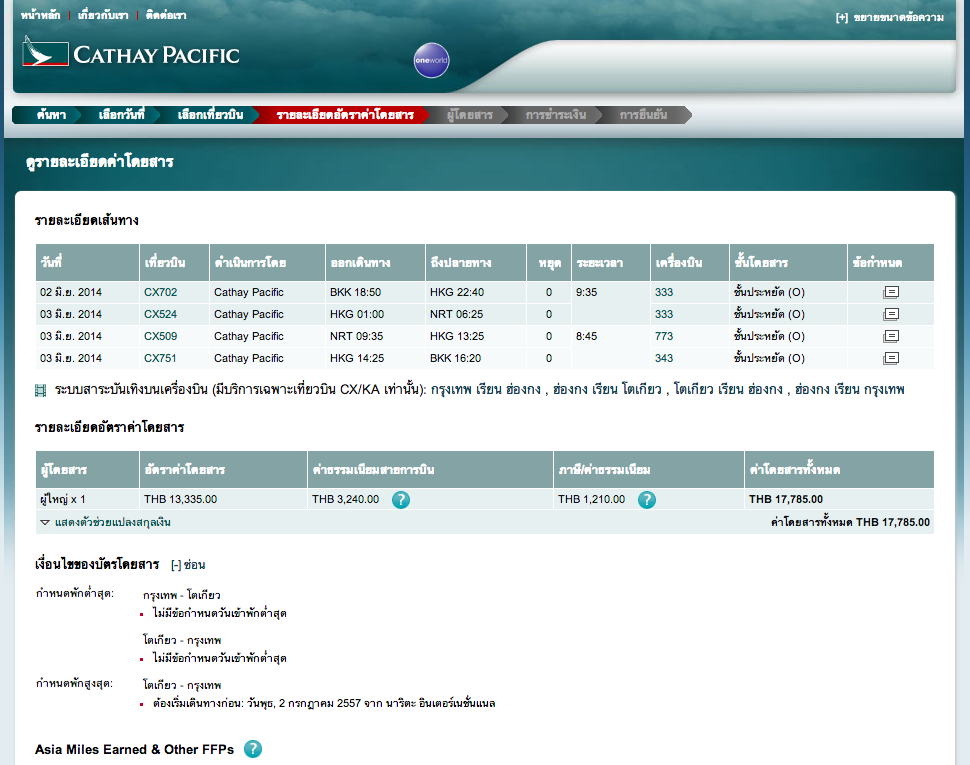Open เกี่ยวกับเรา about us link
The width and height of the screenshot is (970, 765).
pyautogui.click(x=103, y=15)
